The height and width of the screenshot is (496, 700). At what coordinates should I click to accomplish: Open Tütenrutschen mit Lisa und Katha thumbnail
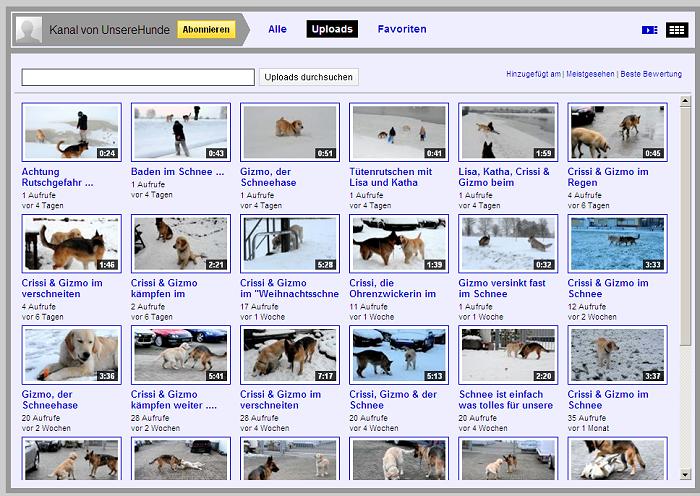pyautogui.click(x=399, y=132)
